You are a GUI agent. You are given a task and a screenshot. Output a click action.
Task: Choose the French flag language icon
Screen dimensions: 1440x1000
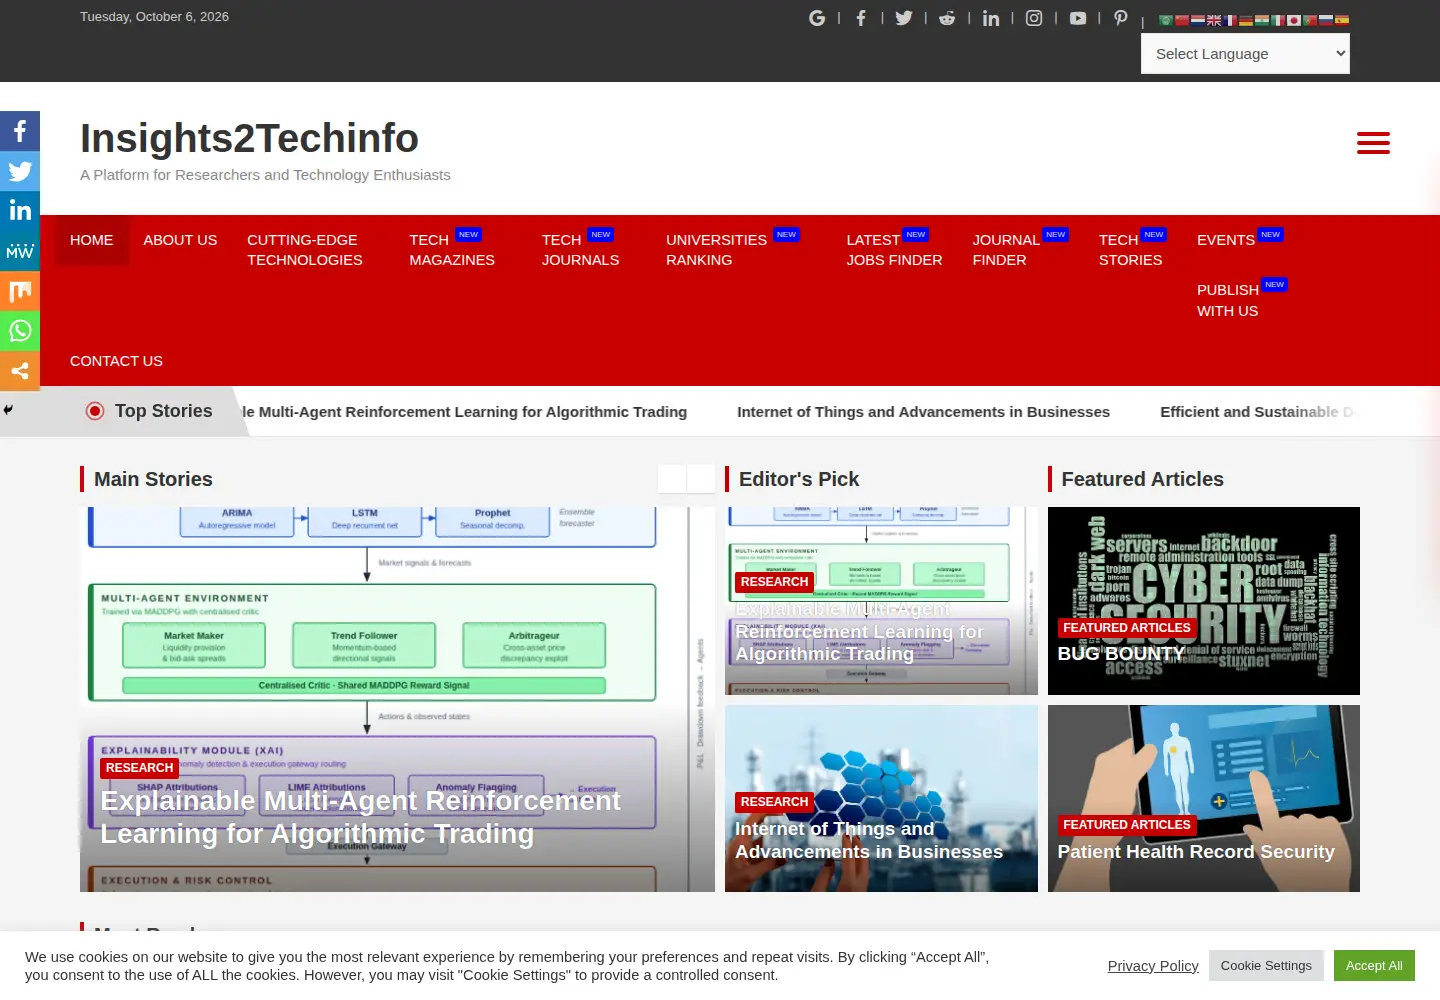coord(1230,20)
